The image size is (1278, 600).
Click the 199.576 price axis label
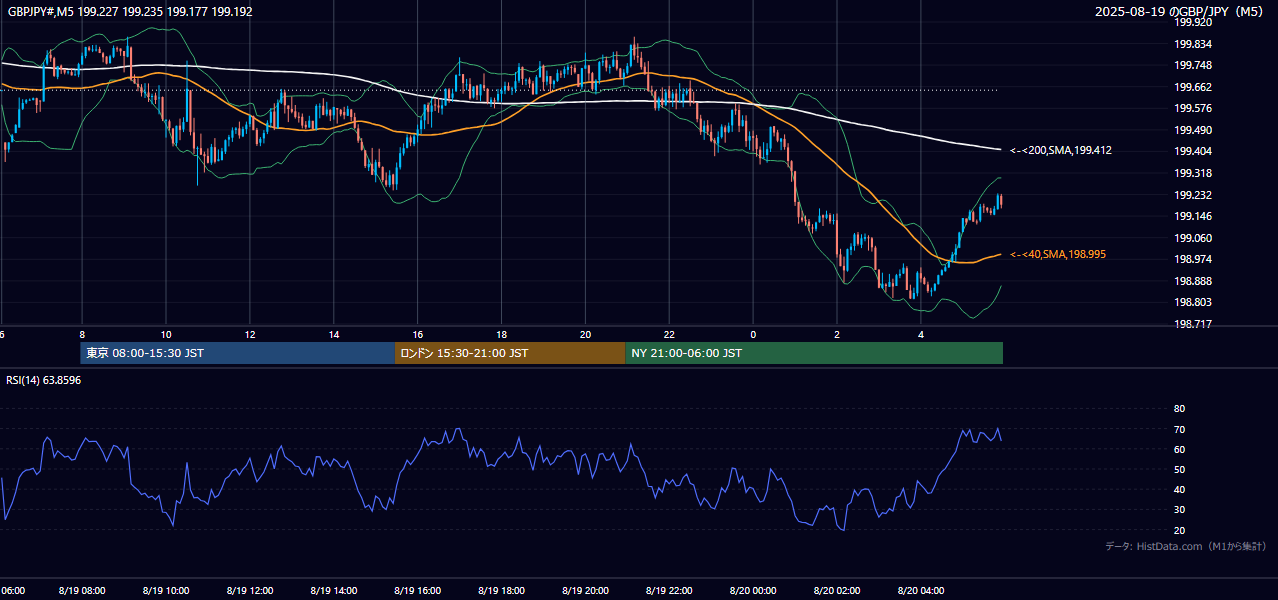point(1194,109)
